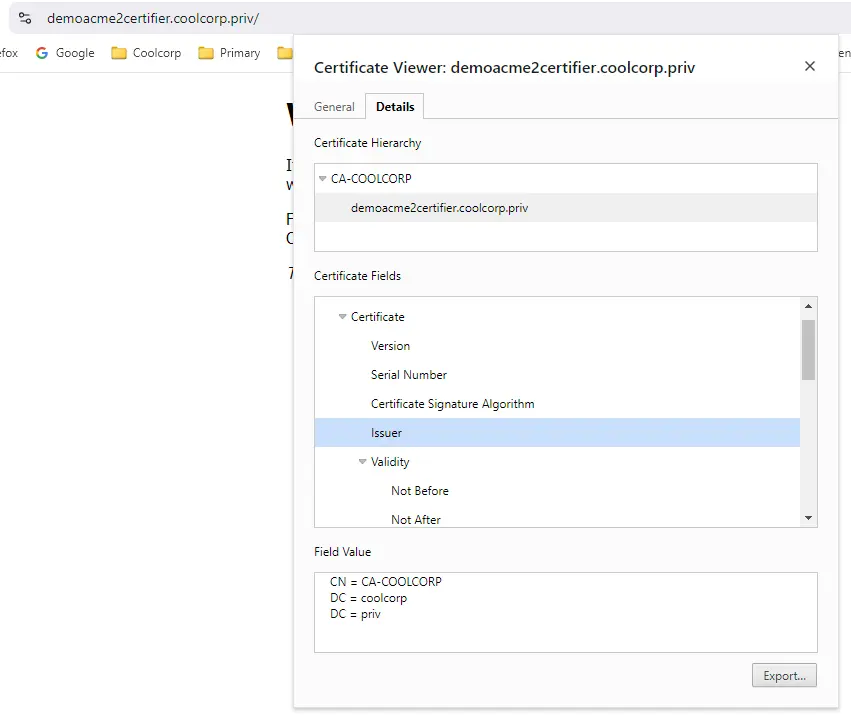Click the scrollbar down arrow in Certificate Fields
This screenshot has width=851, height=717.
pyautogui.click(x=808, y=517)
